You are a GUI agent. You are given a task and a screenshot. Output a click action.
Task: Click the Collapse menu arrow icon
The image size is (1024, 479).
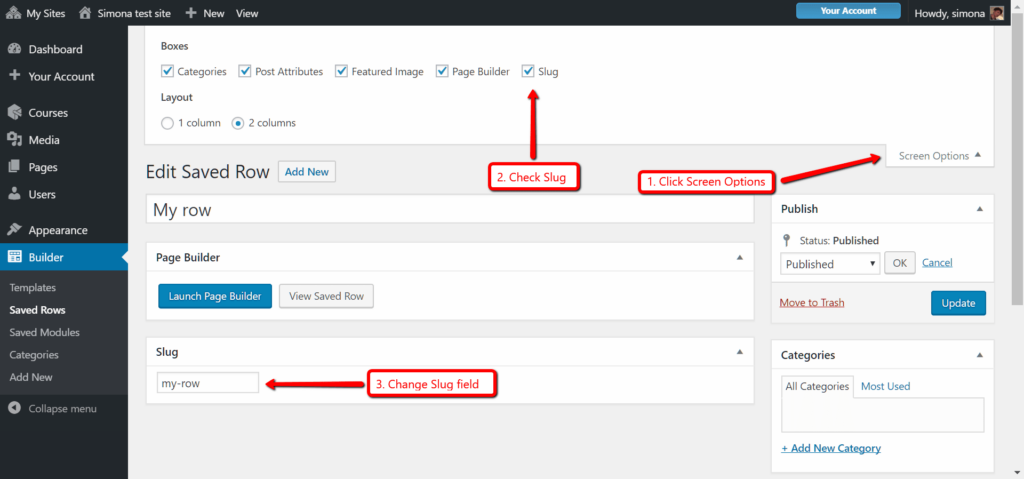(14, 408)
